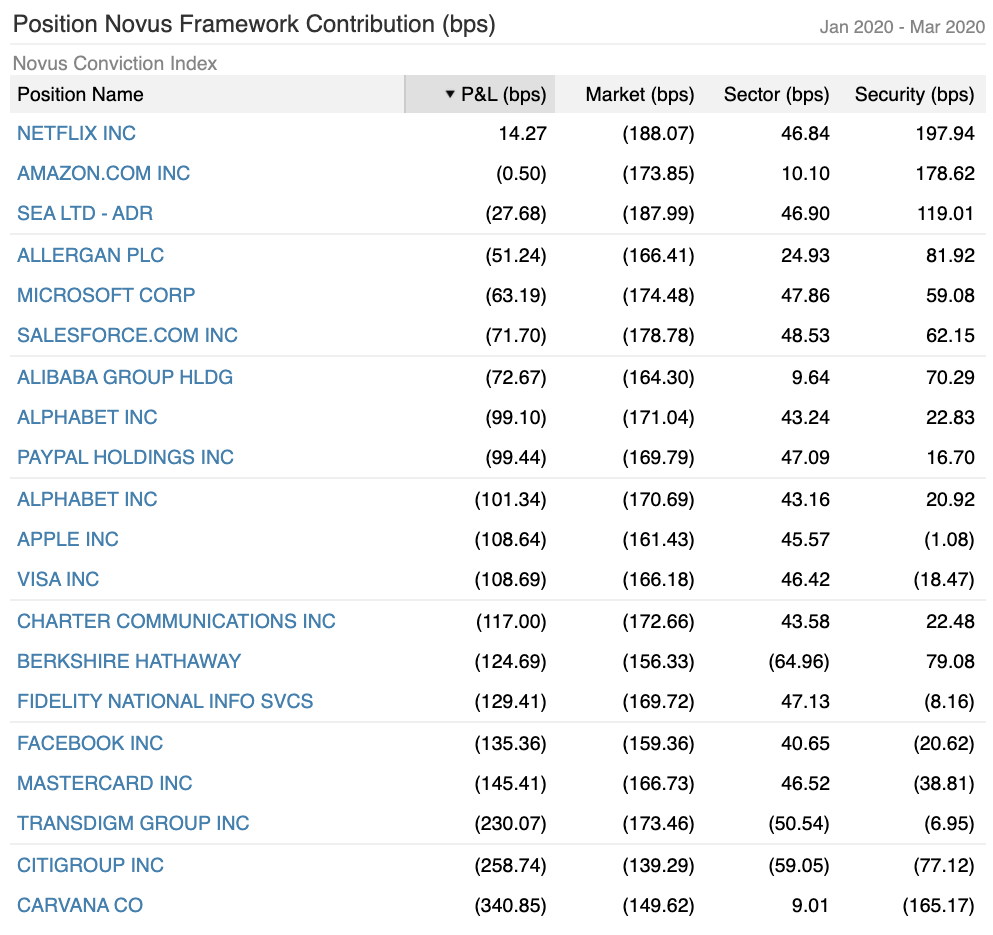Screen dimensions: 993x935
Task: Select the ALIBABA GROUP HLDG link
Action: point(125,378)
